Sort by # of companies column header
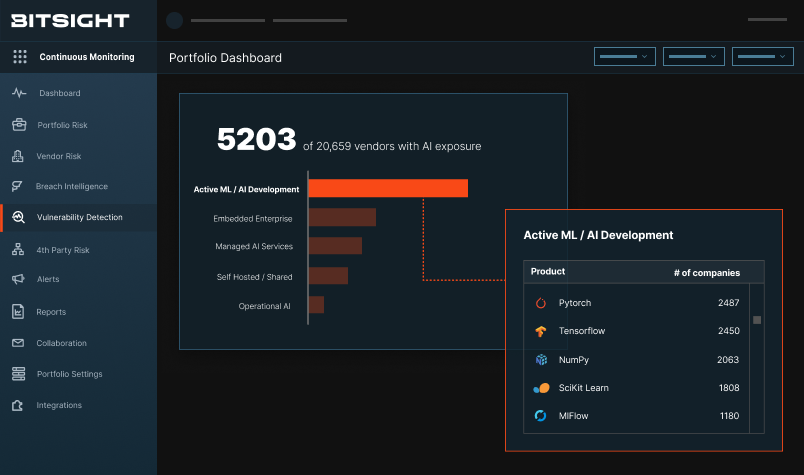 [x=707, y=273]
